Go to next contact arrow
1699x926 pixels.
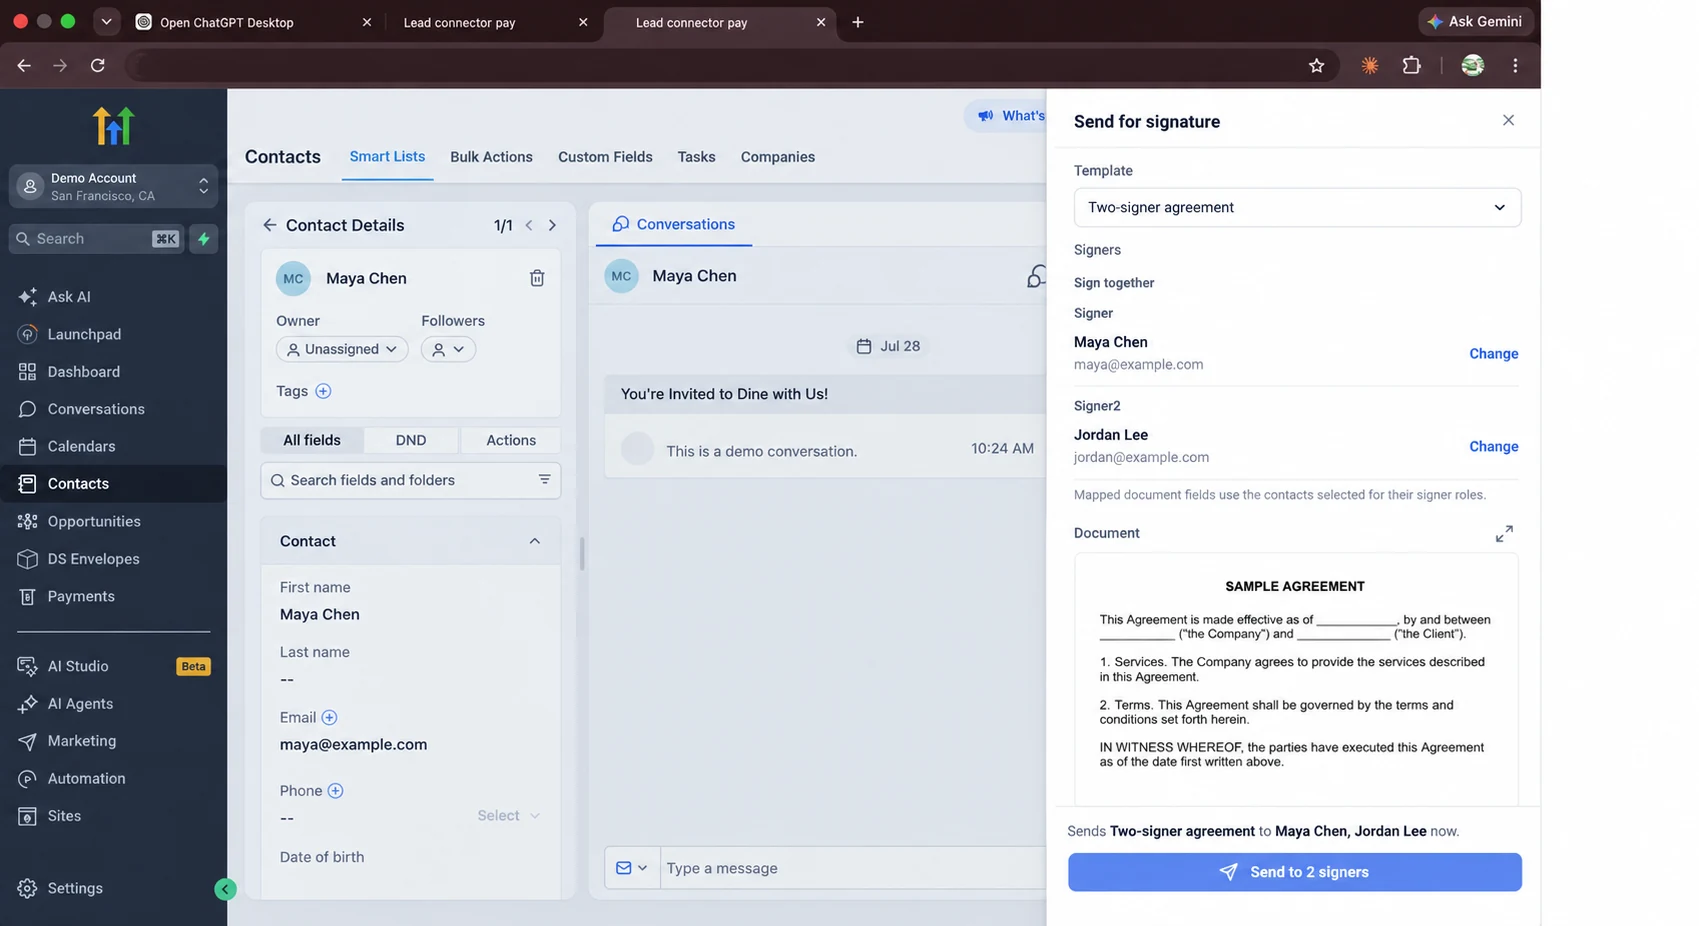pos(552,225)
